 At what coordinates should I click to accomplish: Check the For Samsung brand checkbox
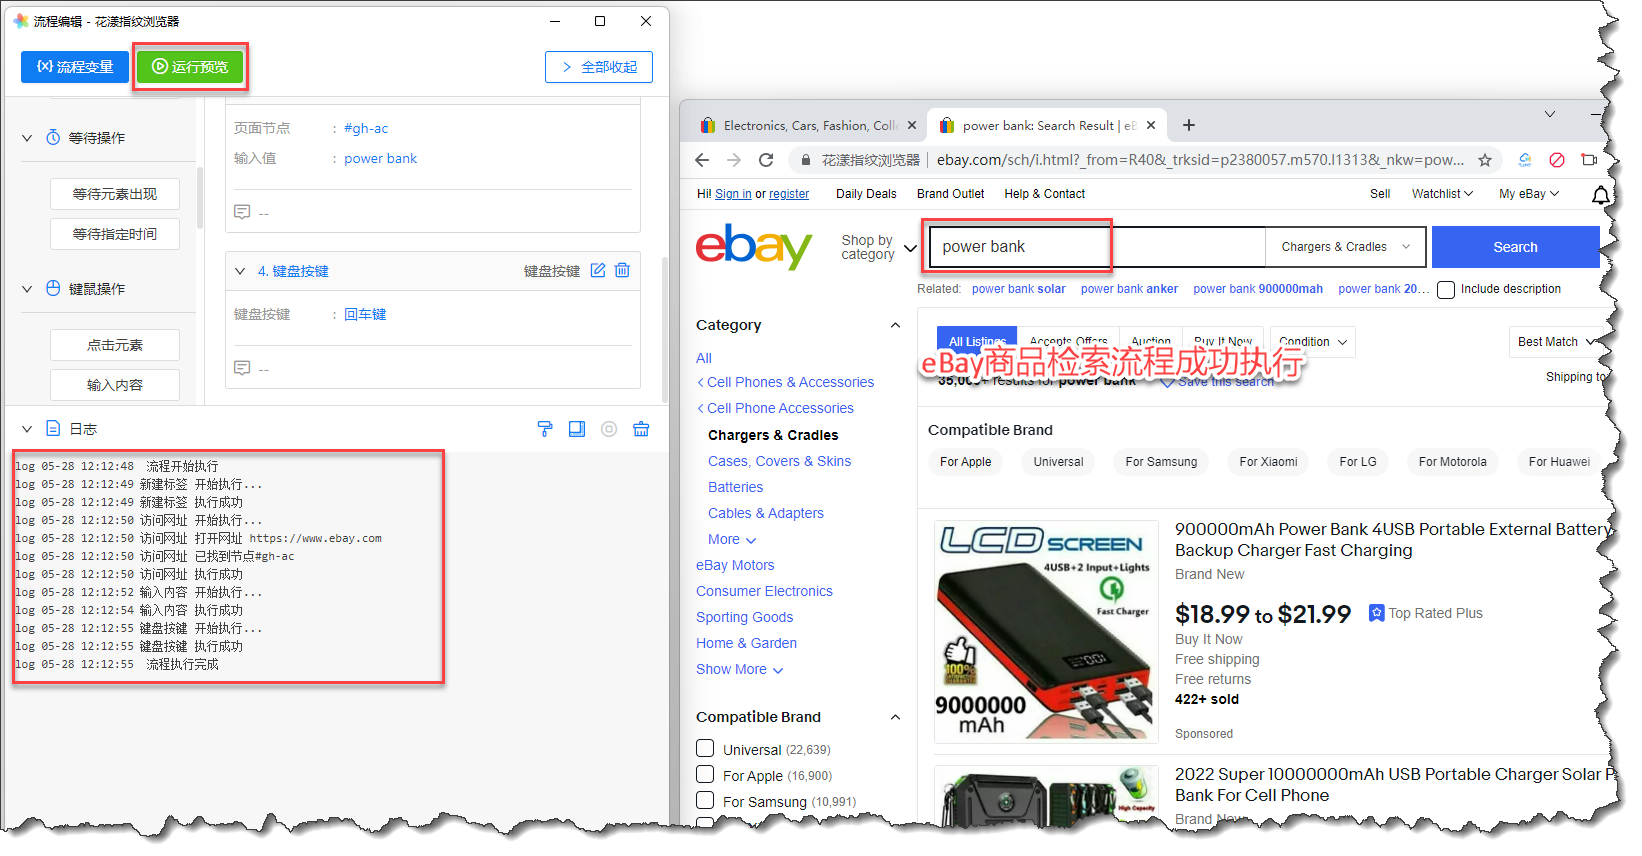(x=705, y=800)
